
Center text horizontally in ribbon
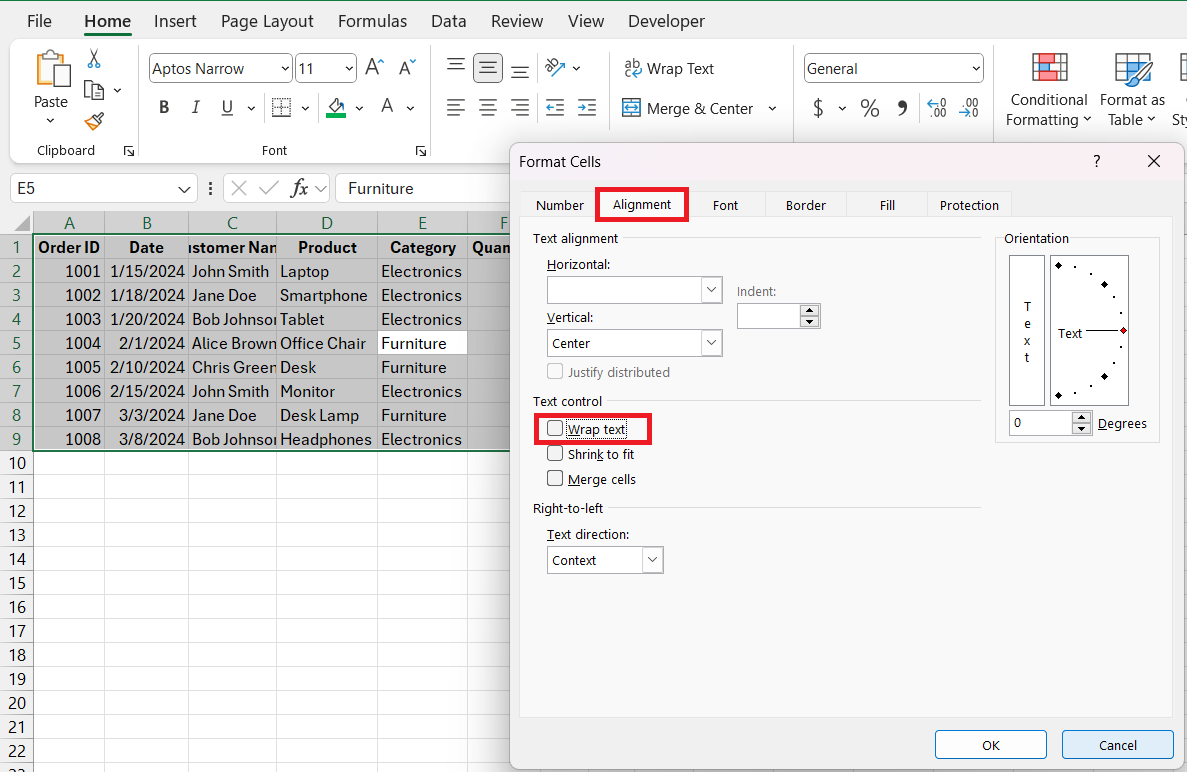coord(488,107)
